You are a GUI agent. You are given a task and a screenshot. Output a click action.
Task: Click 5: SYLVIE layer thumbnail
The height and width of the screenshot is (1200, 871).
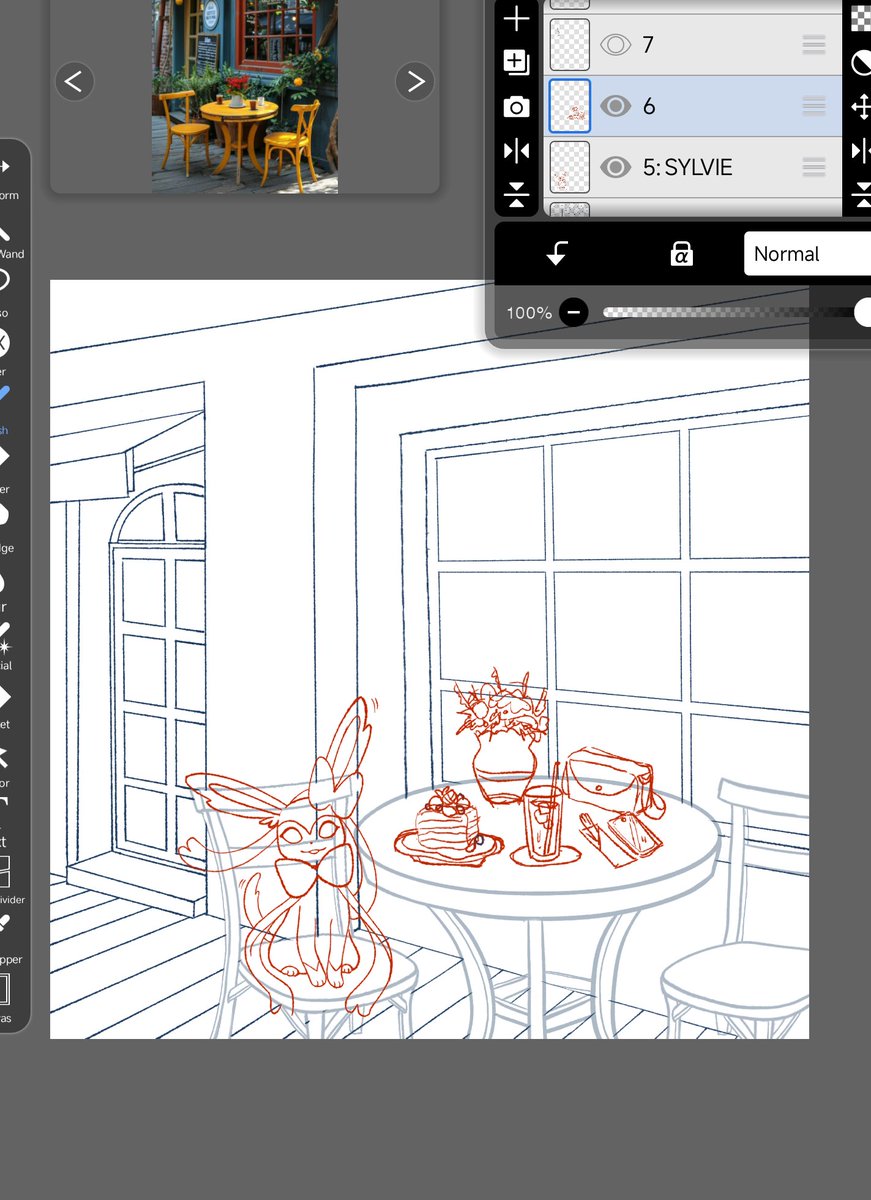[x=570, y=167]
